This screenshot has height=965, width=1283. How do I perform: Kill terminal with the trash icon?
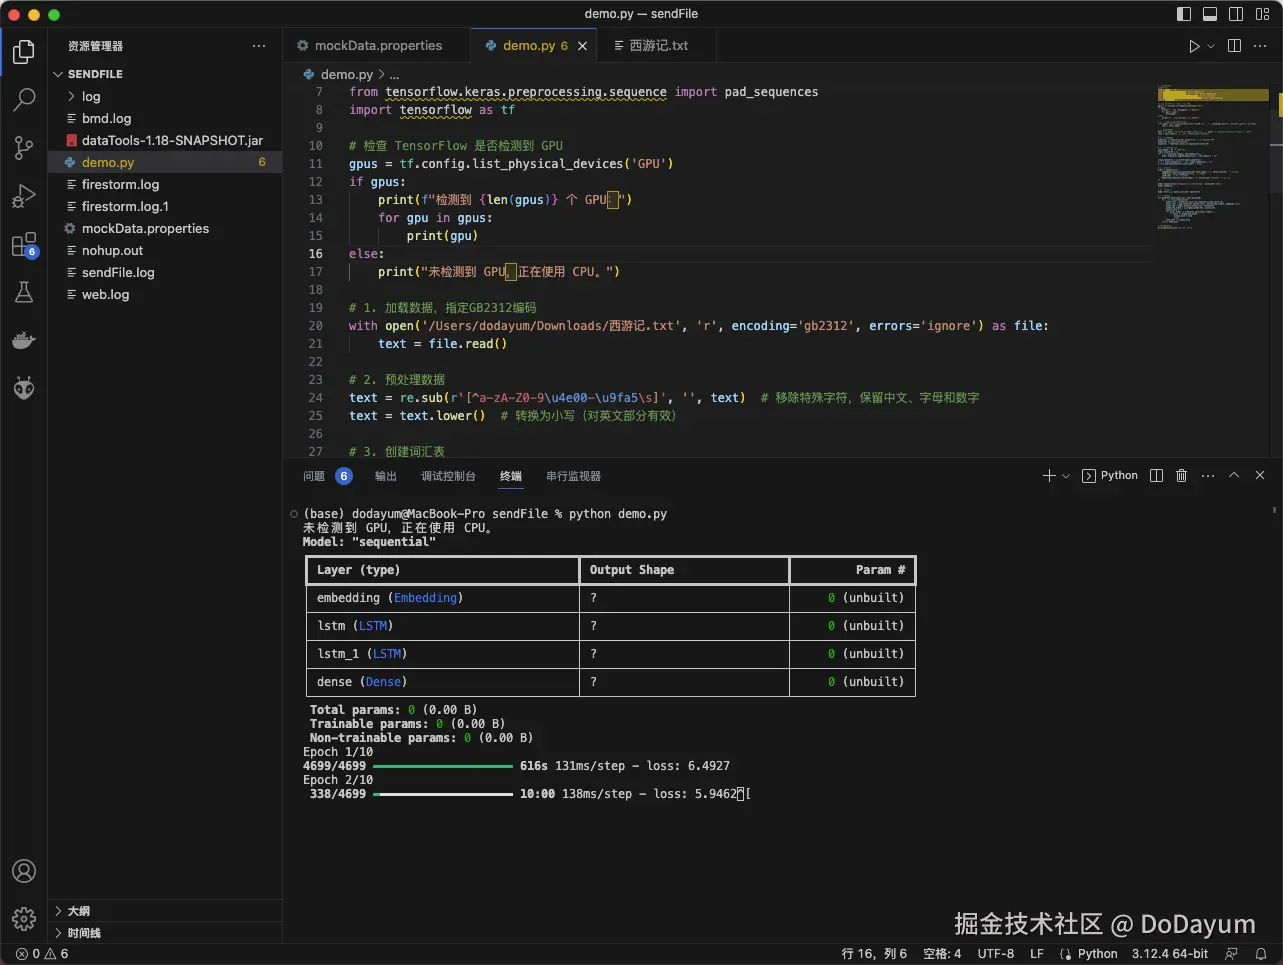[x=1181, y=476]
